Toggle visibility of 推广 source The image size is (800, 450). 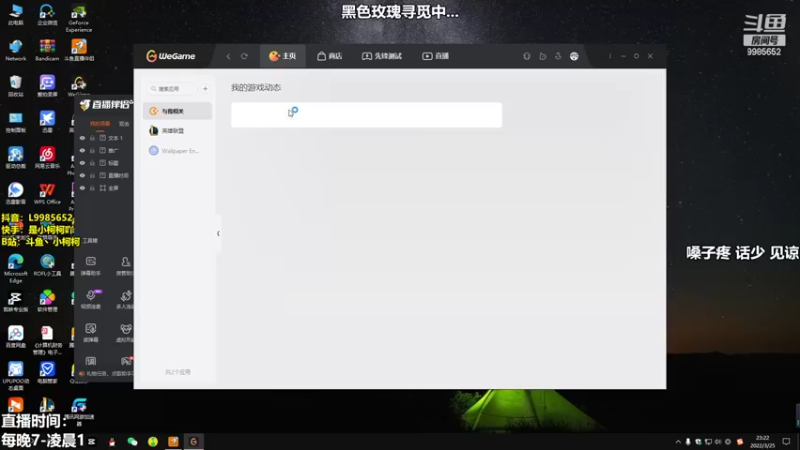click(x=82, y=151)
